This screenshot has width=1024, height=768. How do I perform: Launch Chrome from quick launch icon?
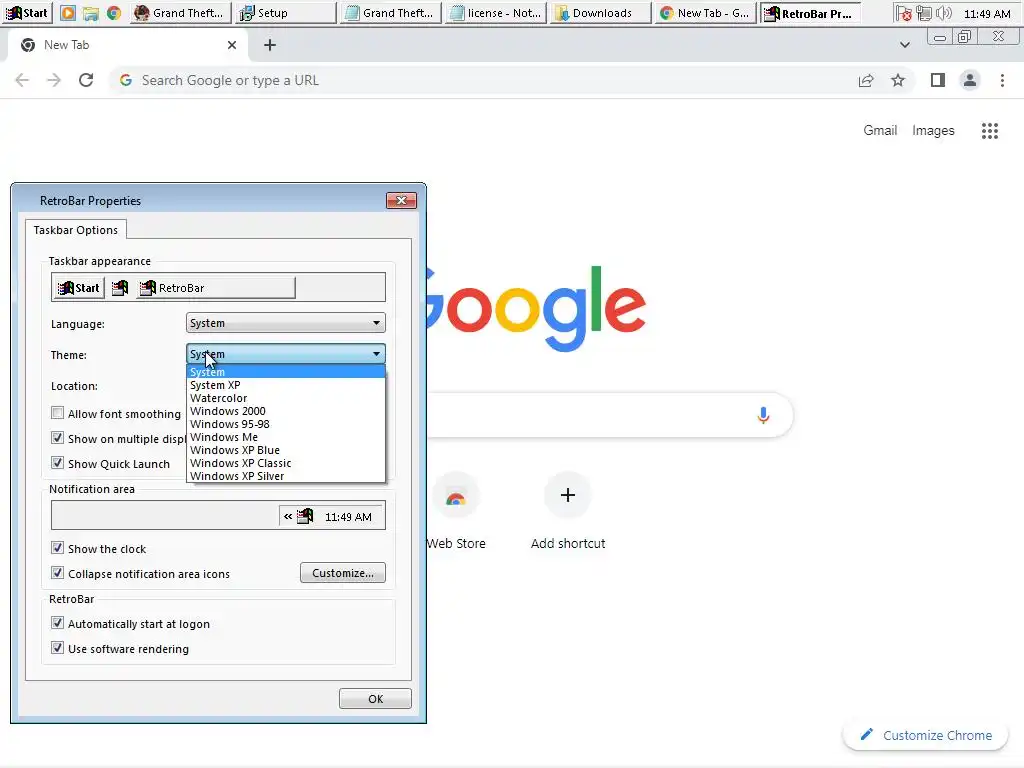coord(114,13)
